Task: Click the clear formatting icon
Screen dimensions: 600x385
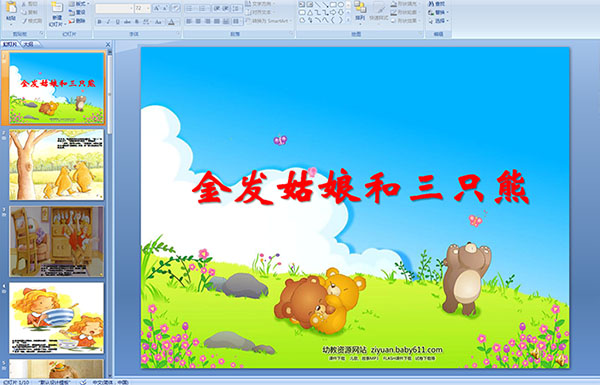Action: pyautogui.click(x=175, y=8)
